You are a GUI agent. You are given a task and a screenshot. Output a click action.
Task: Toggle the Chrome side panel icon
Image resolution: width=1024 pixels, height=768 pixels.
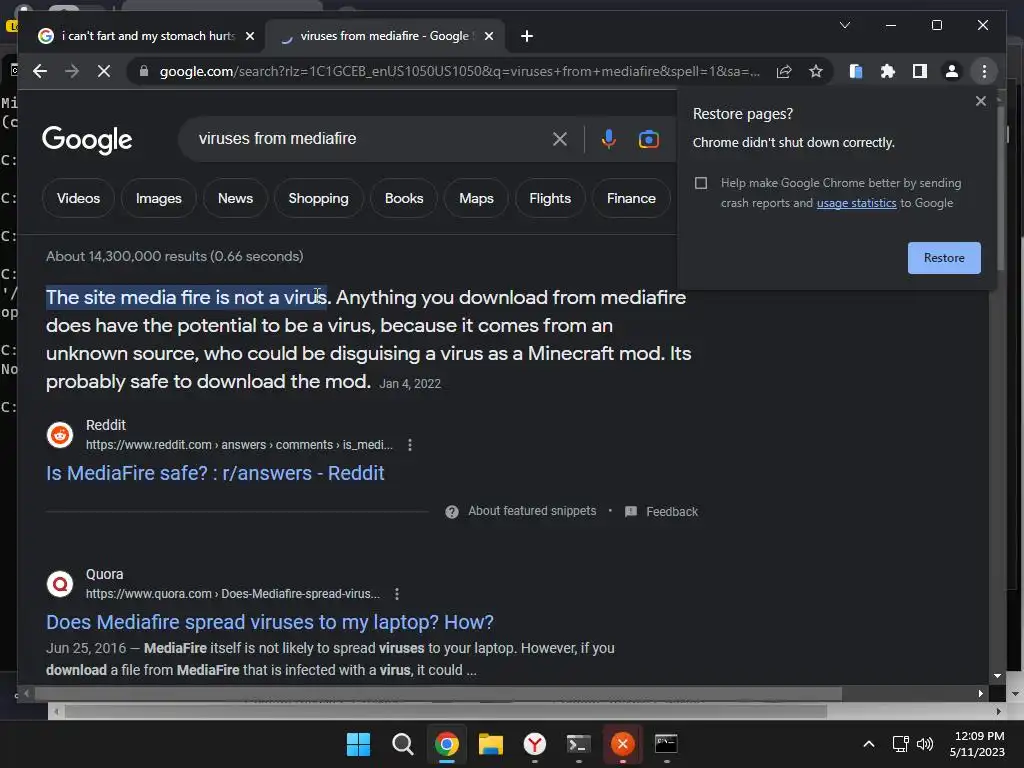click(x=920, y=71)
